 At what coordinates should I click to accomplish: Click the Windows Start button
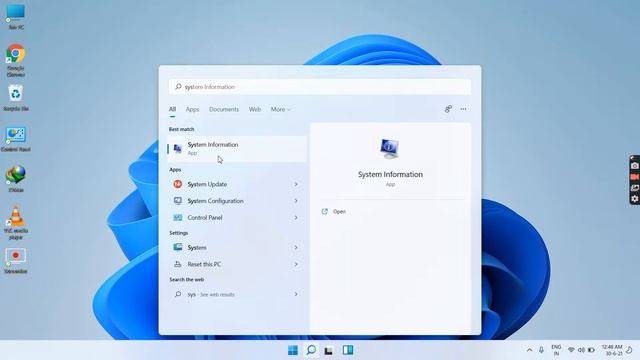(x=293, y=350)
